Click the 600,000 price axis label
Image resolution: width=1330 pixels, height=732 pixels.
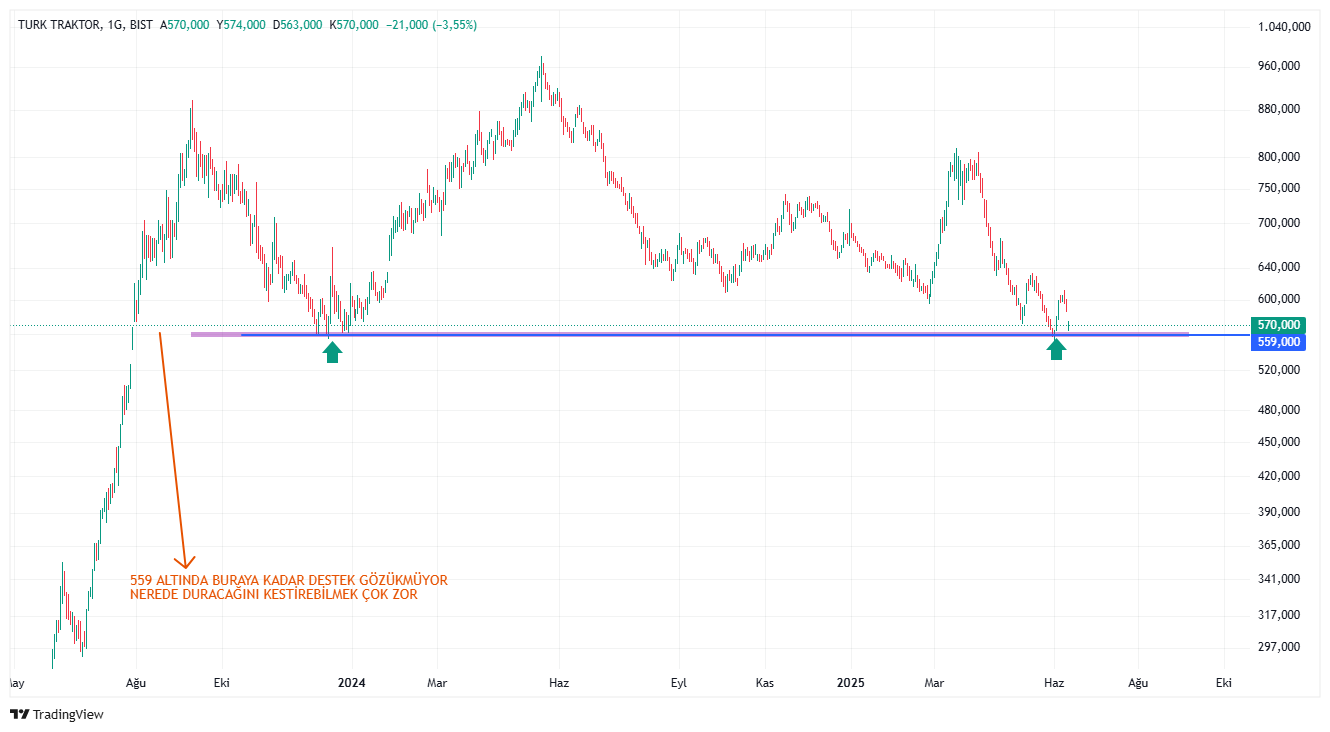pyautogui.click(x=1279, y=299)
